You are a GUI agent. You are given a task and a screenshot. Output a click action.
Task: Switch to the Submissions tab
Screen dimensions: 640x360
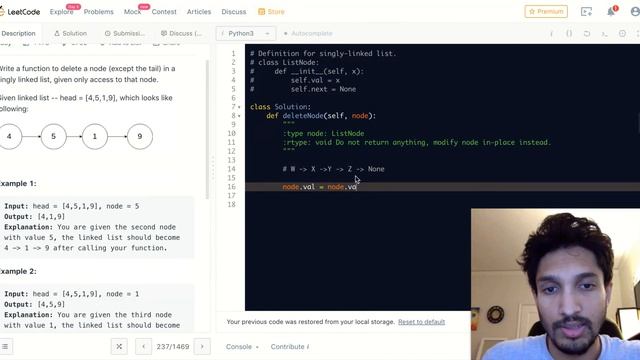[124, 33]
